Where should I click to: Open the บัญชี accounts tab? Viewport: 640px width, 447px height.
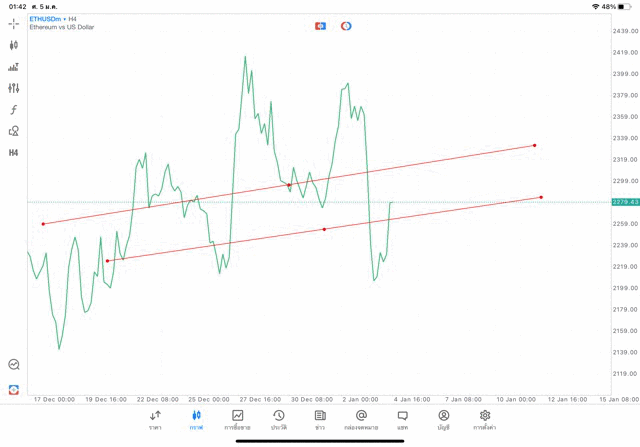tap(443, 420)
